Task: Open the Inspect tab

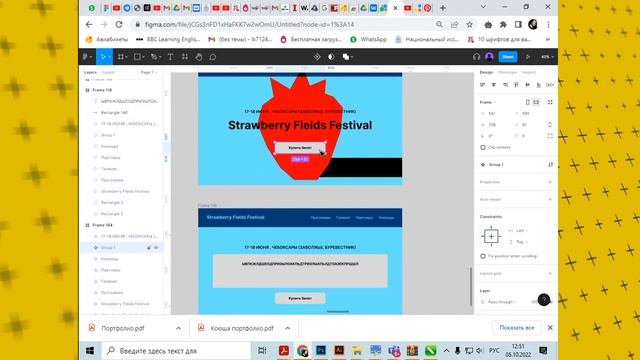Action: point(529,72)
